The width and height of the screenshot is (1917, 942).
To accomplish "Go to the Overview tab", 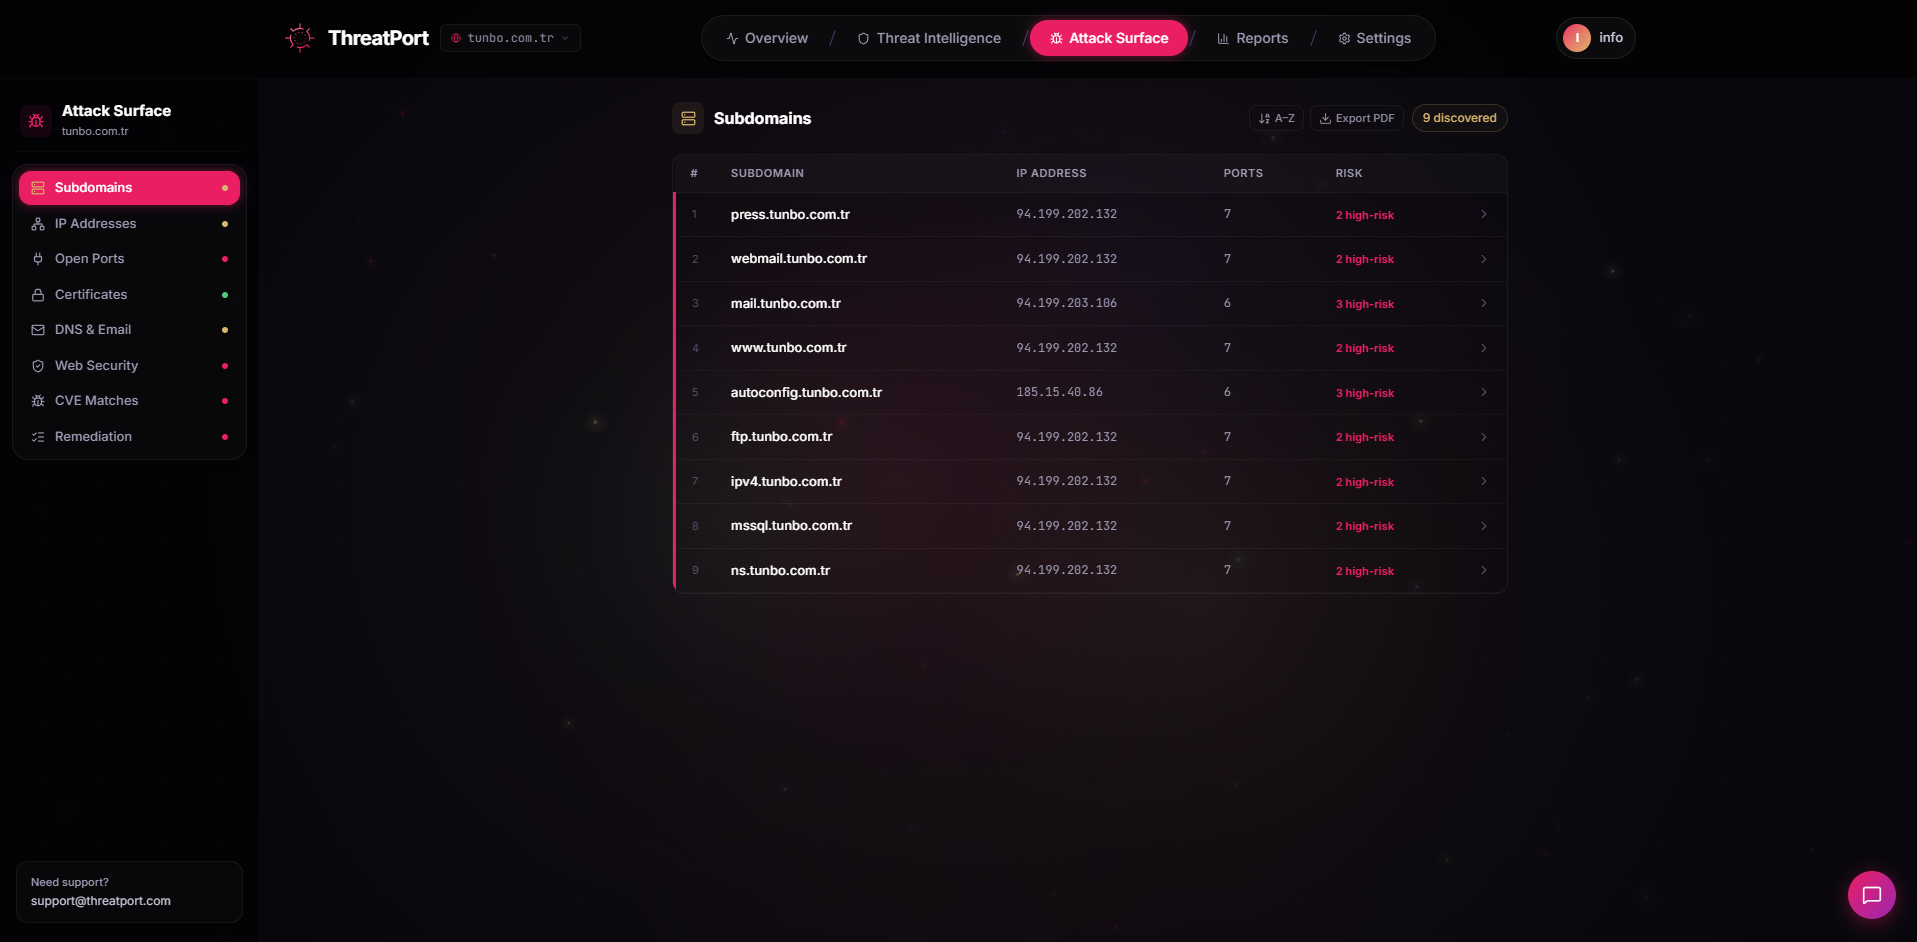I will pos(767,38).
